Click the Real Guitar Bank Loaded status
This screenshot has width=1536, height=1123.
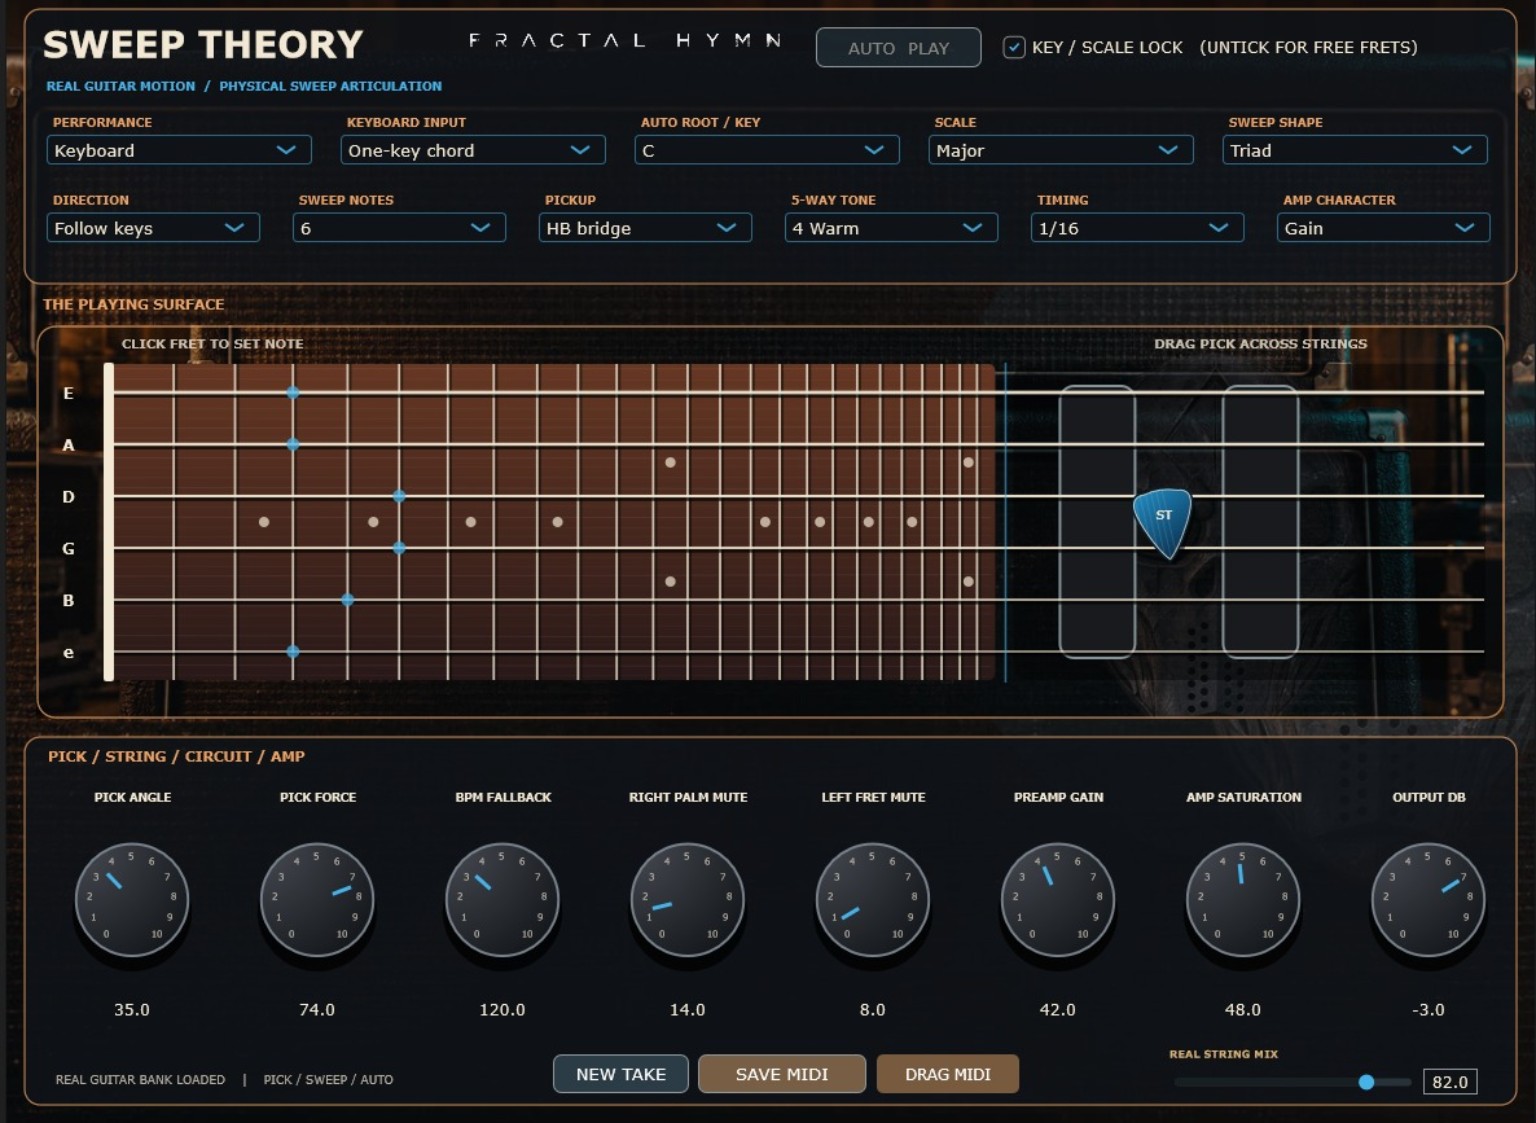140,1080
